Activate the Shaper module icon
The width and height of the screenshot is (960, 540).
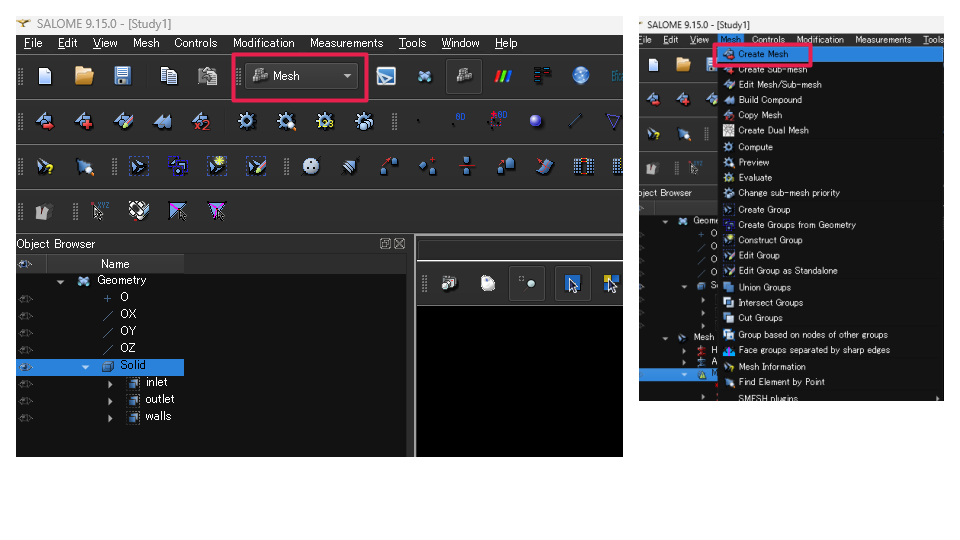tap(385, 76)
